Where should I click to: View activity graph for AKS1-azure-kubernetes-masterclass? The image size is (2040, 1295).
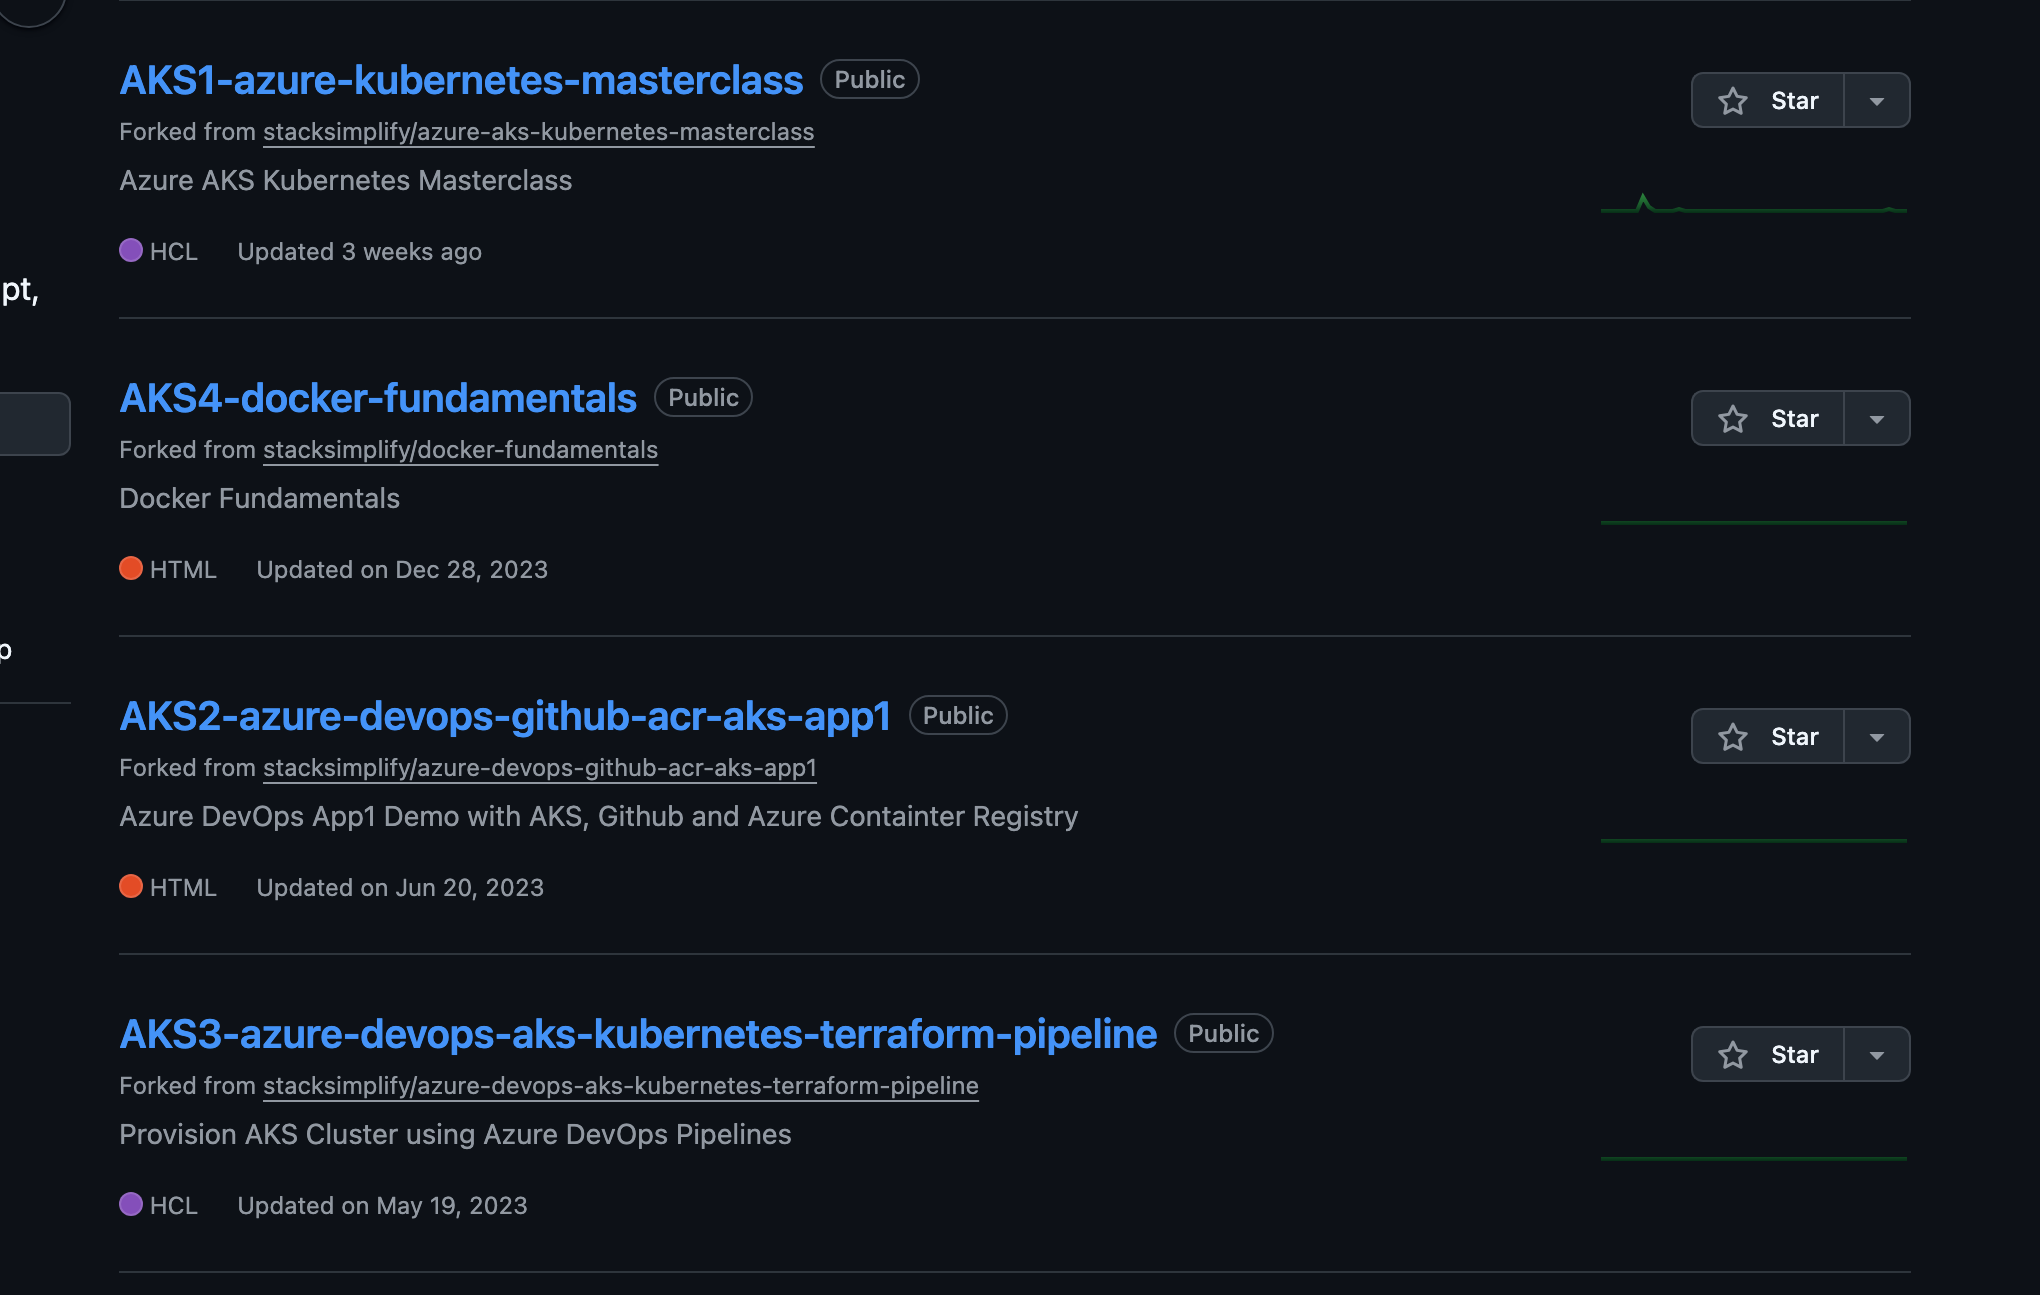tap(1754, 203)
